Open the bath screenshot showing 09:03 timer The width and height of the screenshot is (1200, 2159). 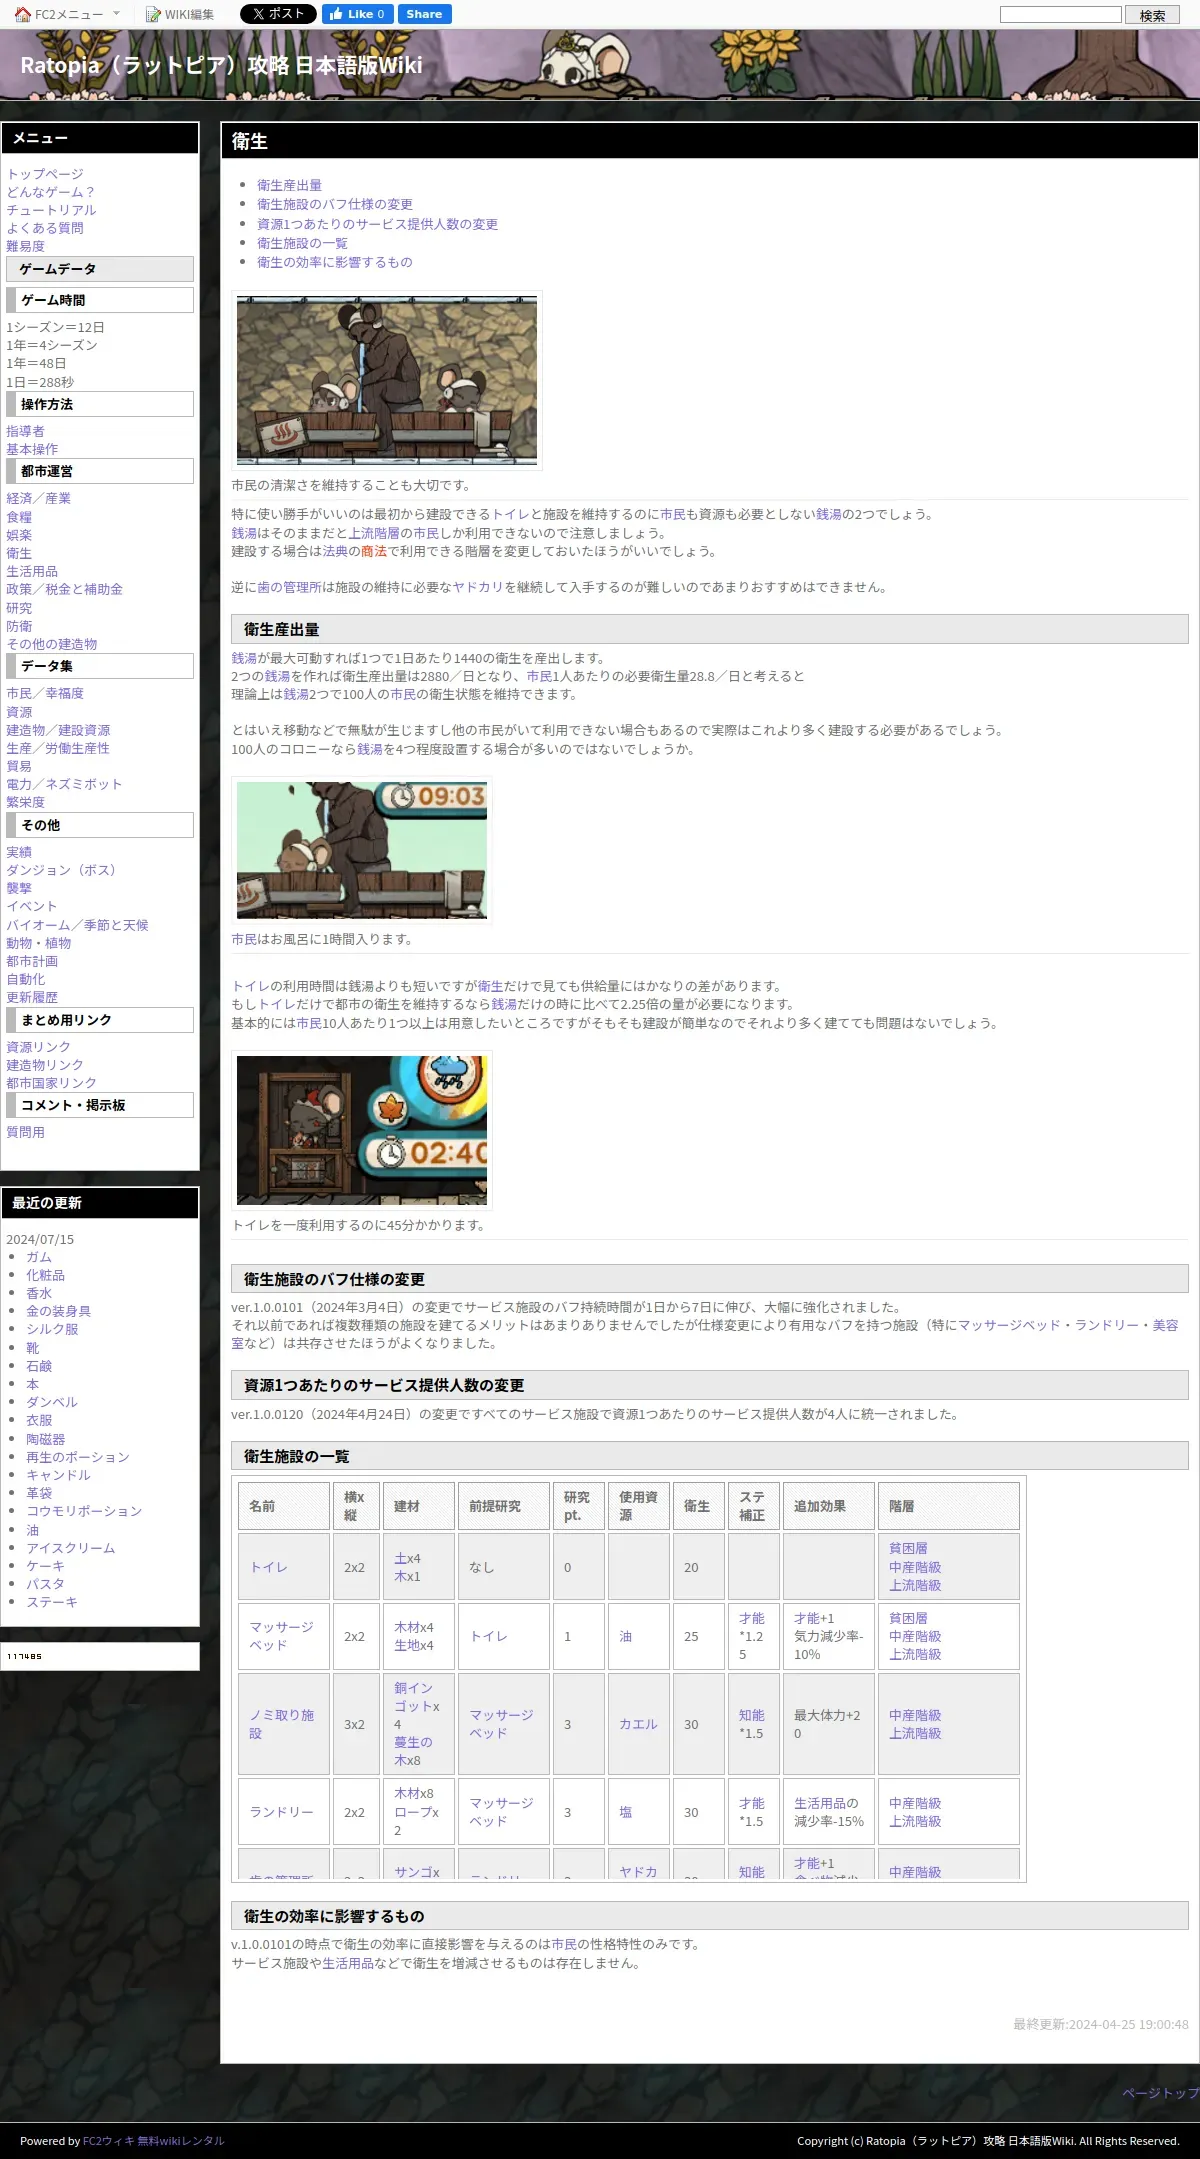[x=362, y=850]
